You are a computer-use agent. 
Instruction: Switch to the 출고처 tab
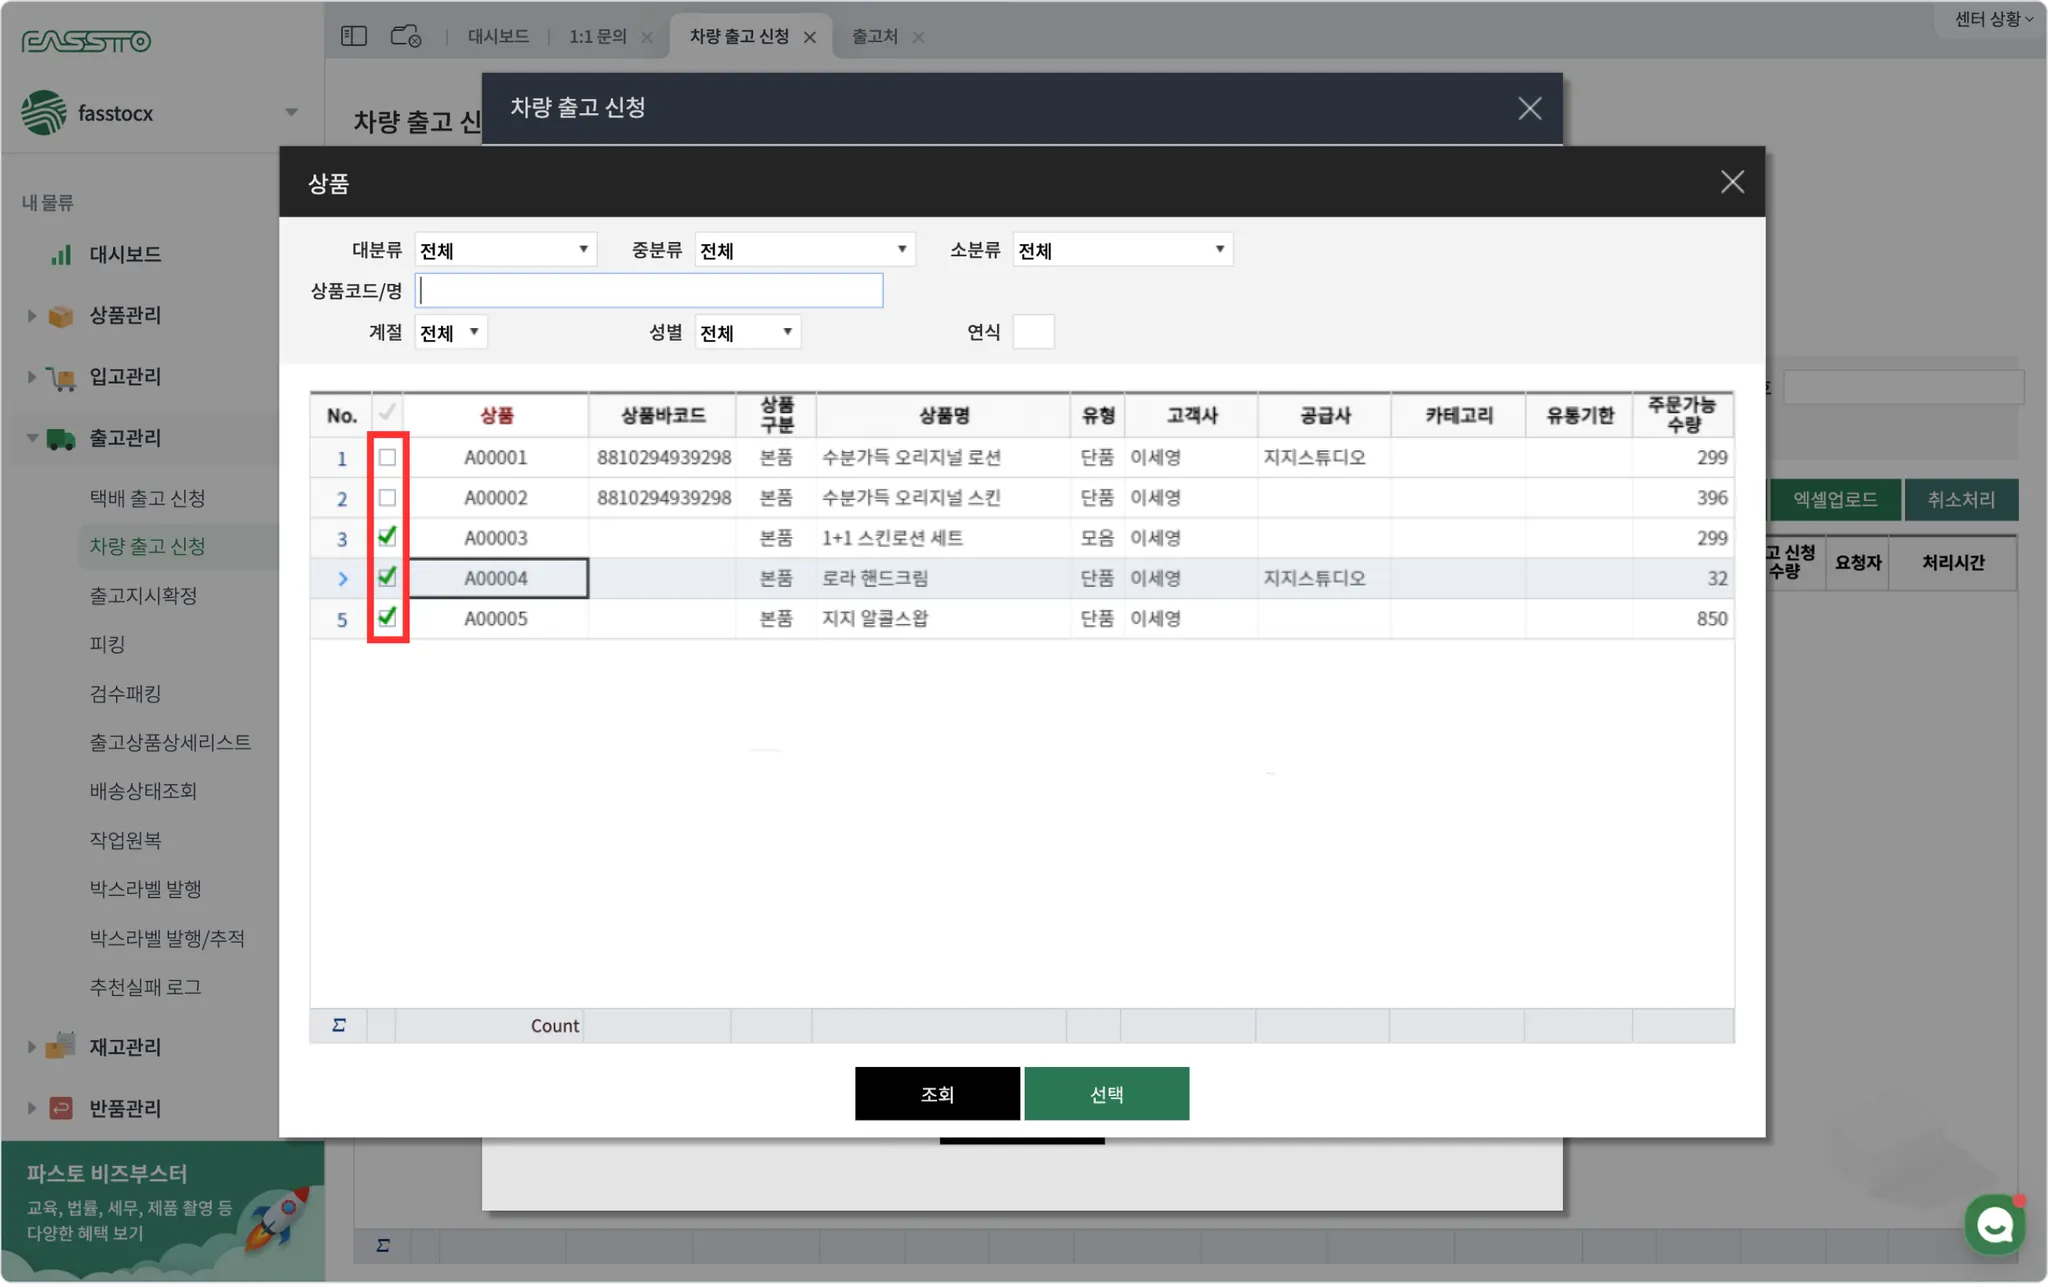click(x=874, y=37)
